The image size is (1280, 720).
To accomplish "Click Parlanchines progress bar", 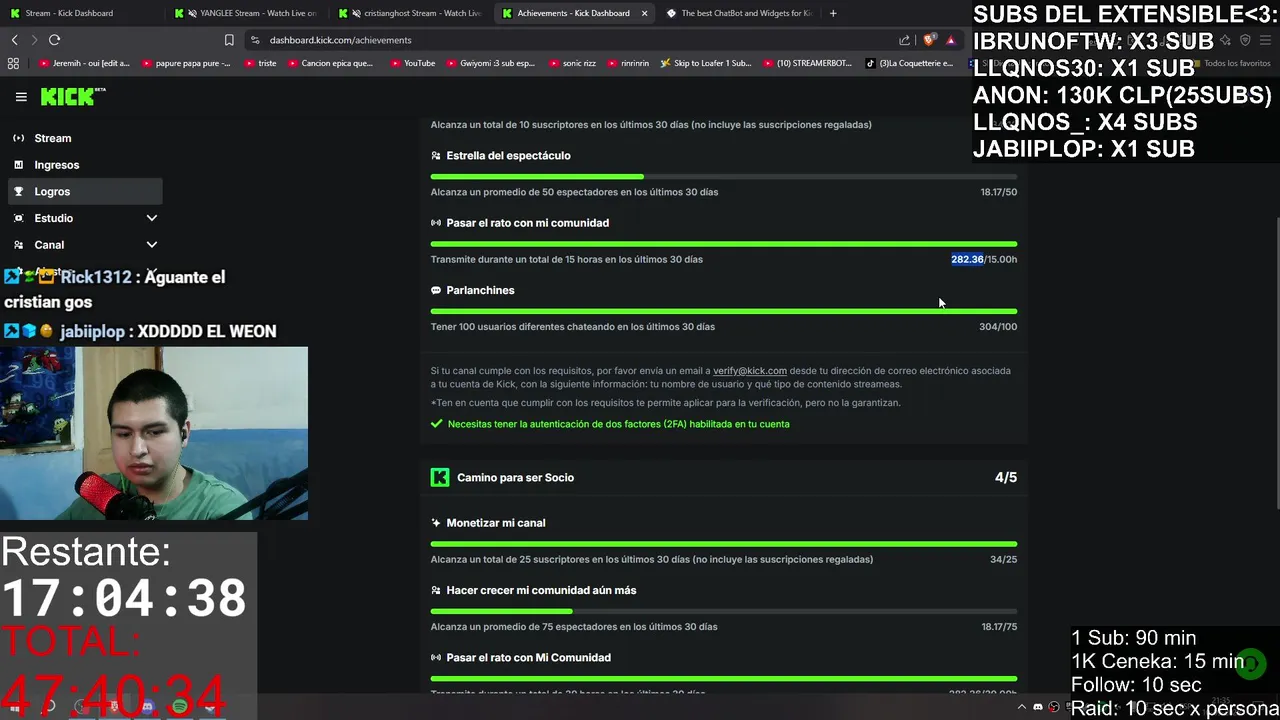I will [x=724, y=311].
